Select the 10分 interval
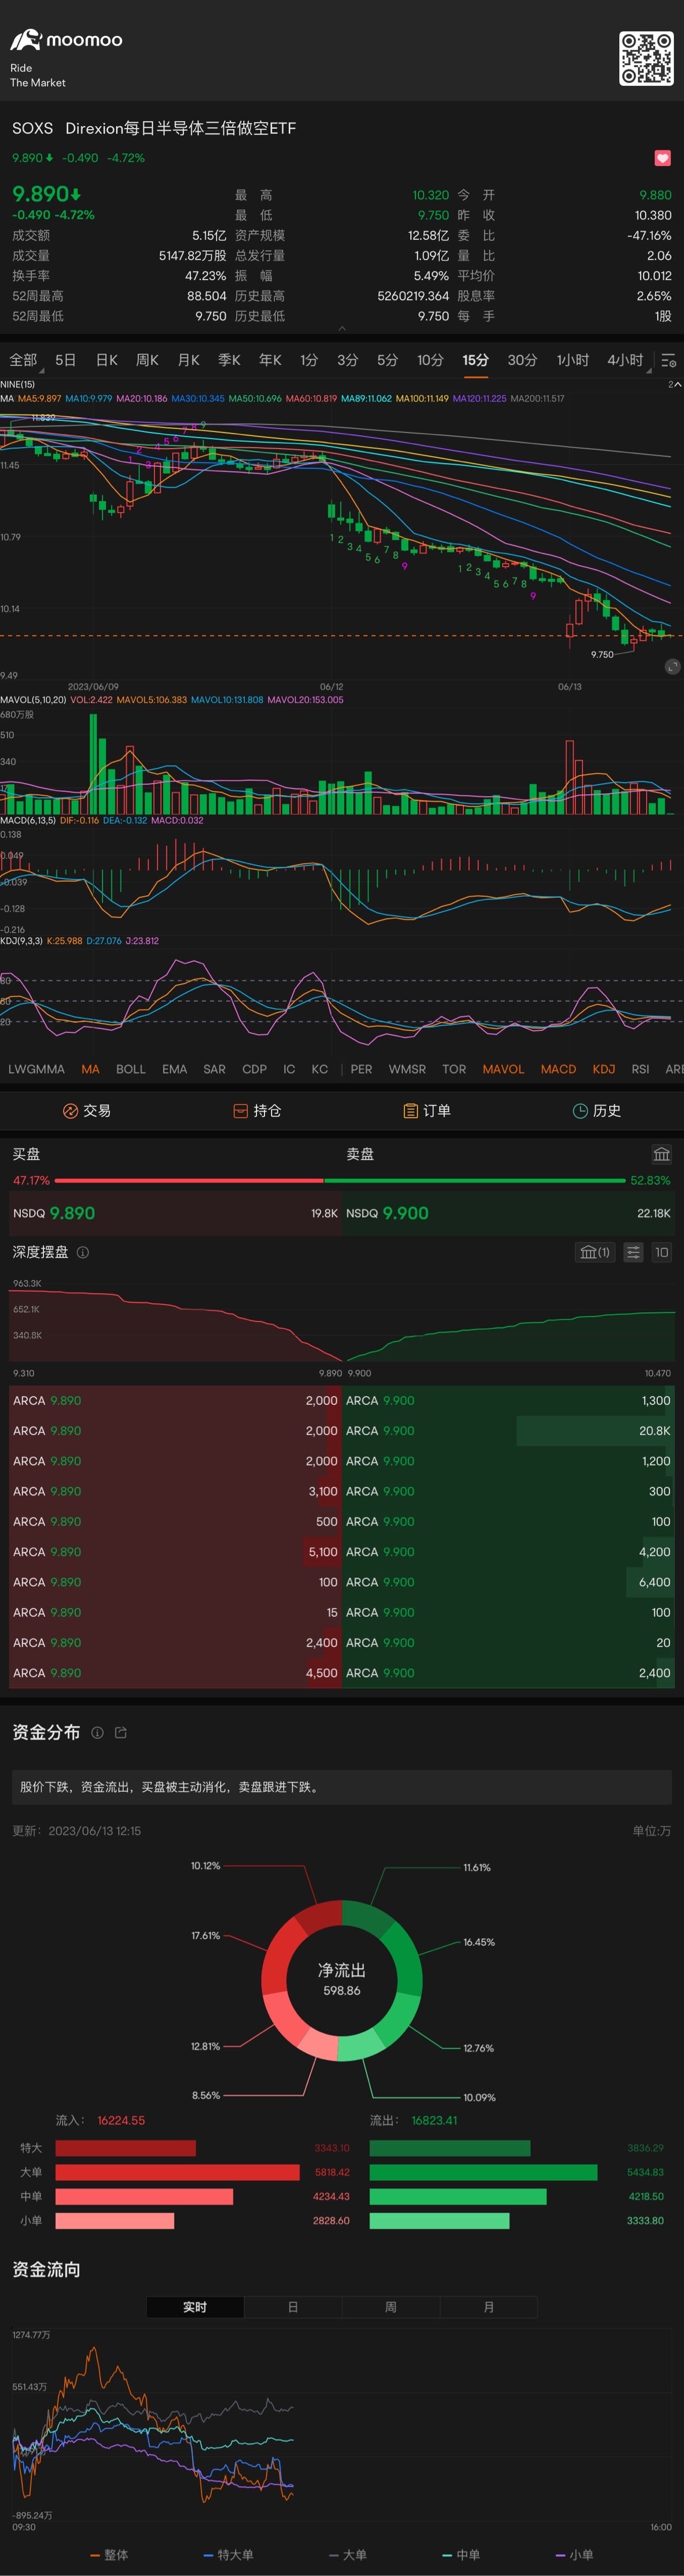The width and height of the screenshot is (684, 2576). click(x=430, y=360)
